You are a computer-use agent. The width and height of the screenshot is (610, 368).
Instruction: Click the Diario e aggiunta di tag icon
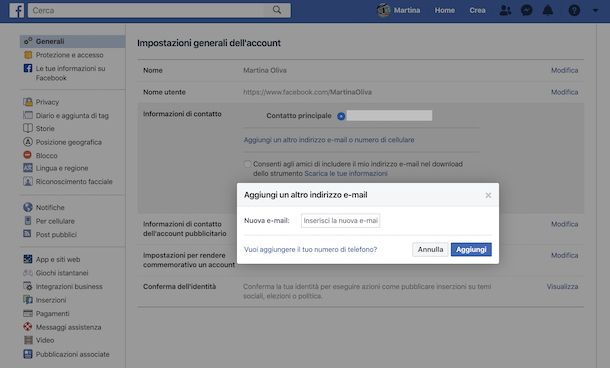point(28,115)
